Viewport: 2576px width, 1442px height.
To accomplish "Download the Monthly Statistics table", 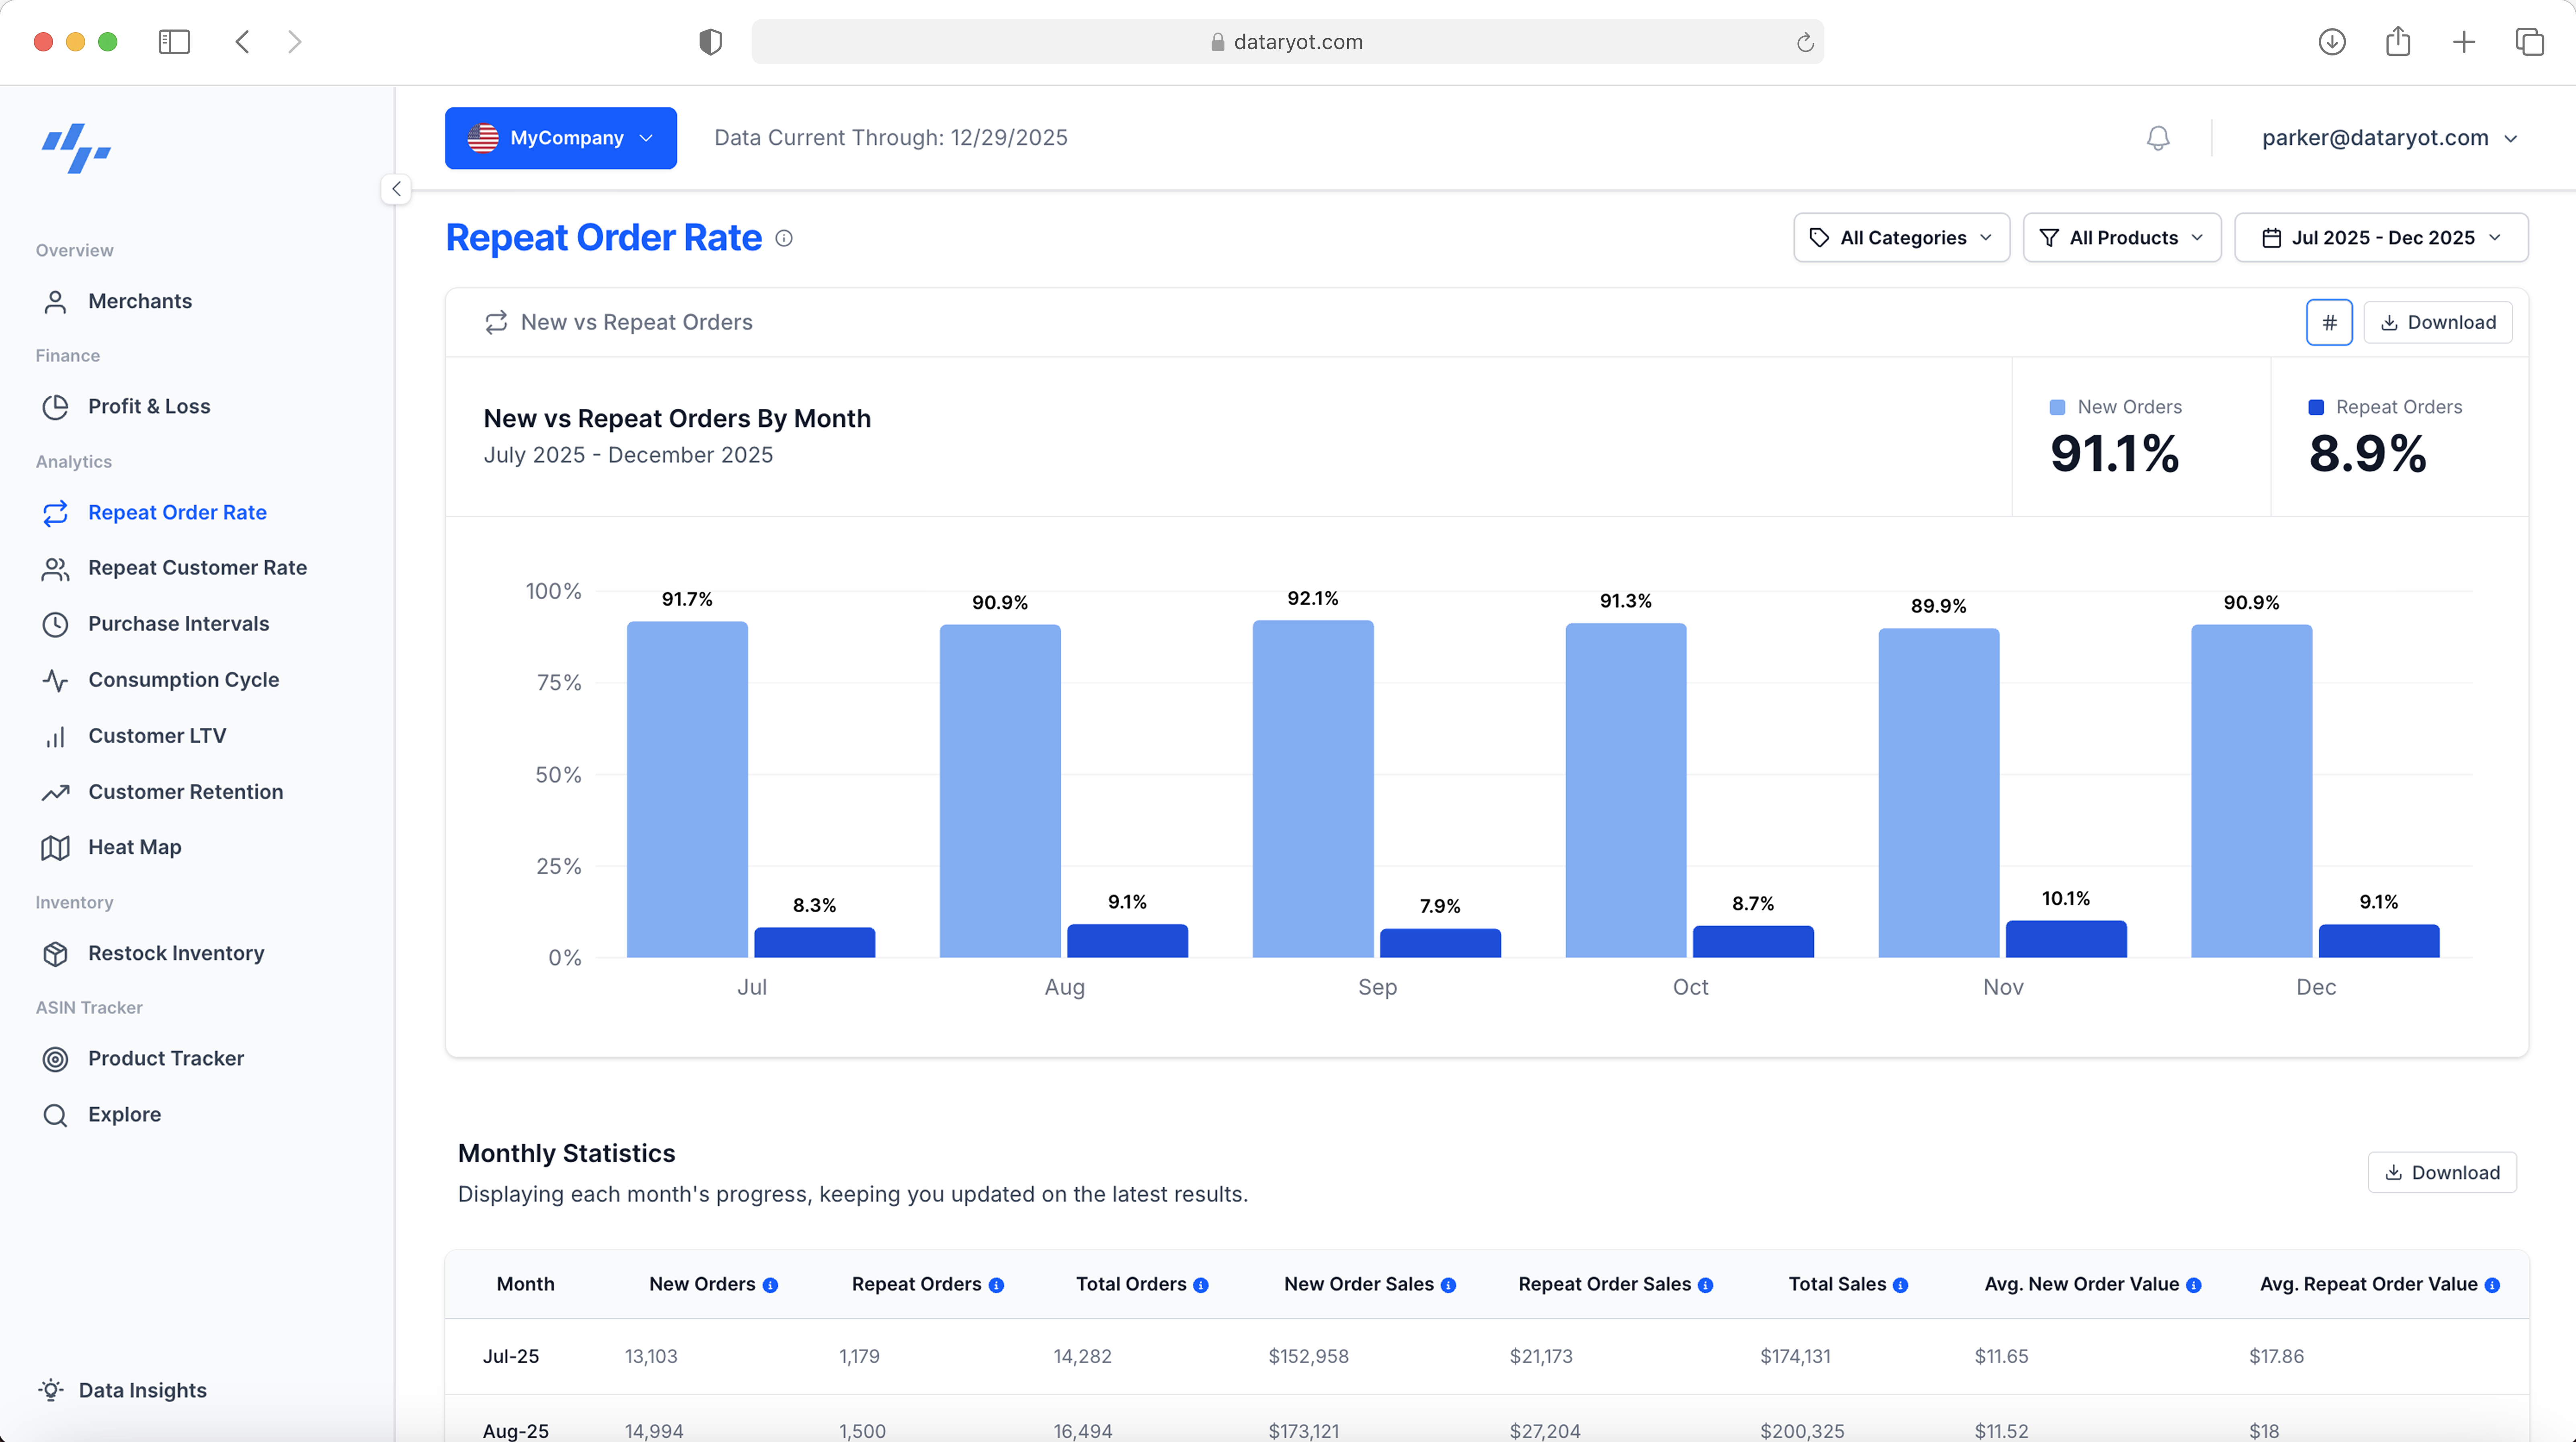I will point(2442,1172).
